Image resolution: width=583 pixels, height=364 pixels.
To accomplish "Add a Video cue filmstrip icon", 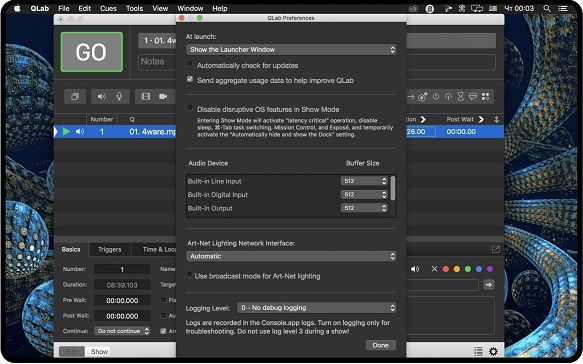I will [x=146, y=97].
